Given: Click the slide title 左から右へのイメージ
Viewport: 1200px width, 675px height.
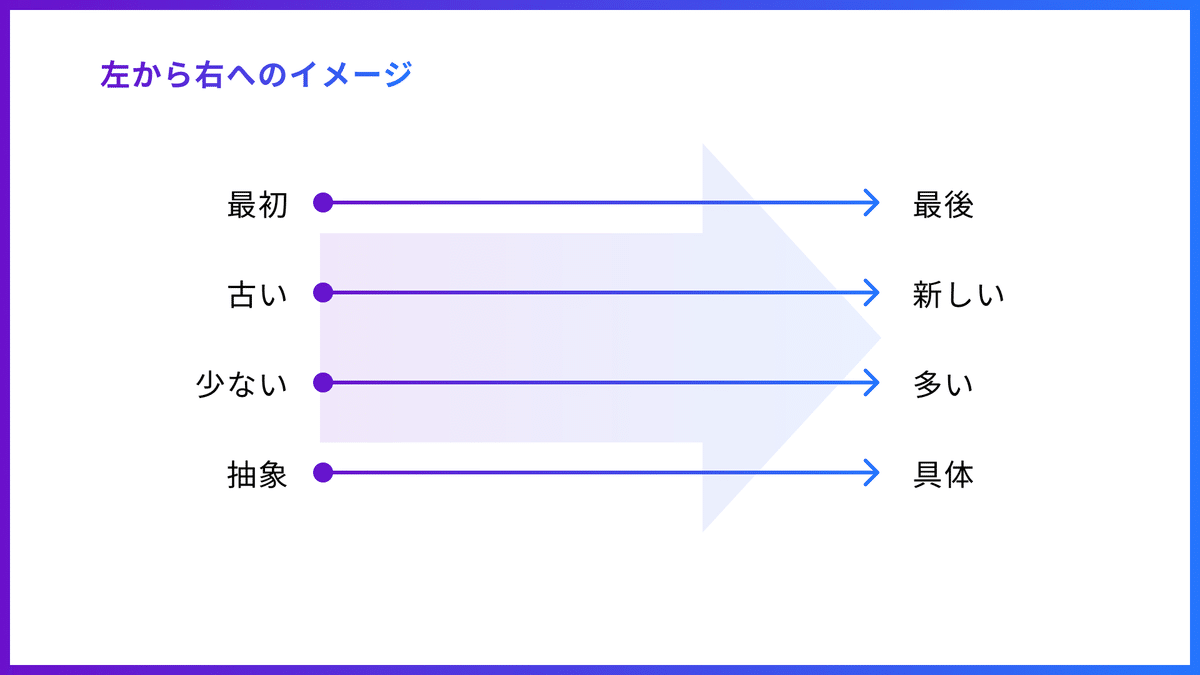Looking at the screenshot, I should pyautogui.click(x=256, y=75).
